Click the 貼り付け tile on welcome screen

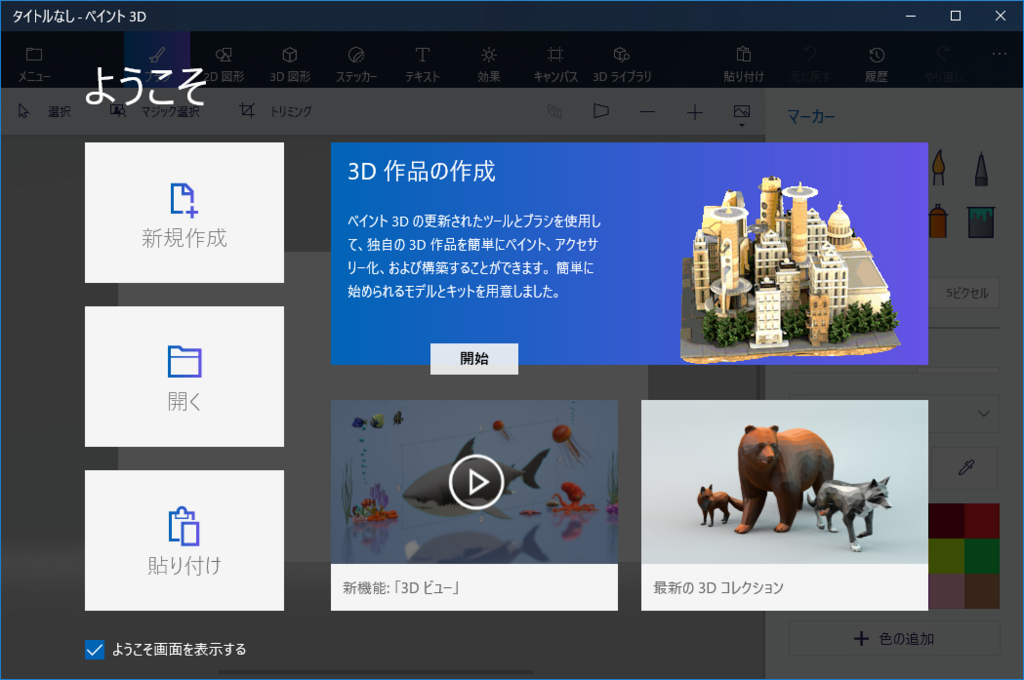click(x=184, y=541)
